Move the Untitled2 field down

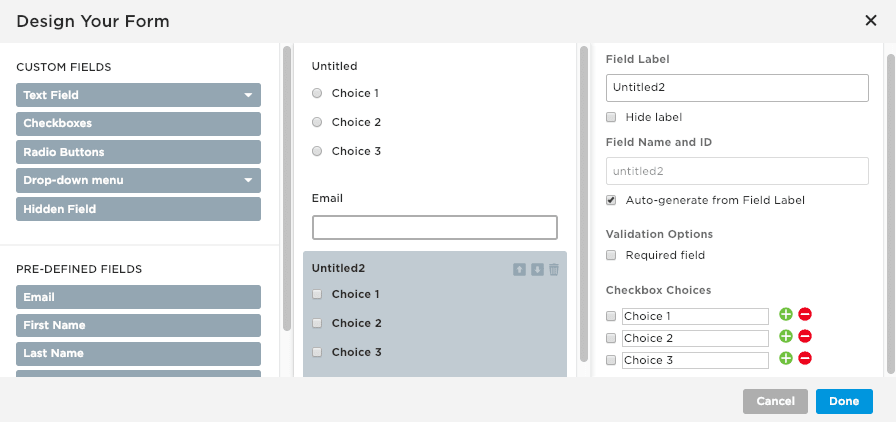pyautogui.click(x=537, y=269)
